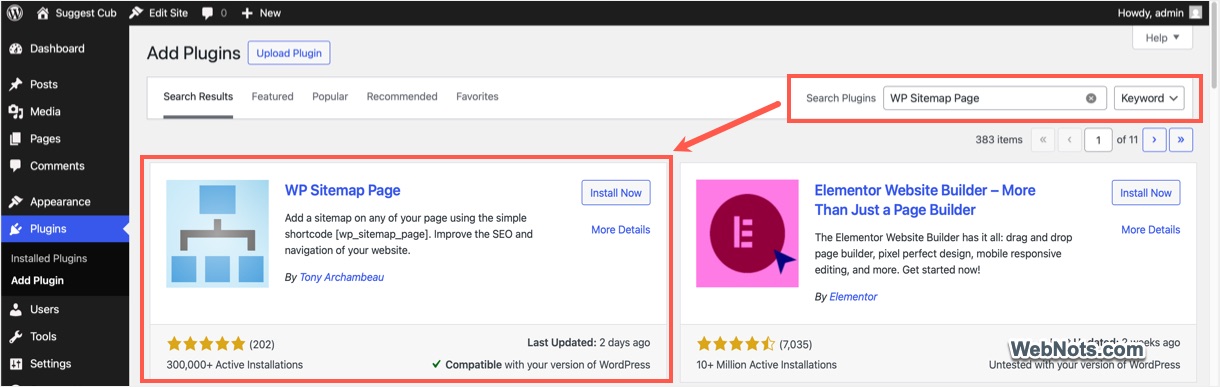This screenshot has height=387, width=1220.
Task: Open the WordPress logo menu
Action: pyautogui.click(x=15, y=13)
